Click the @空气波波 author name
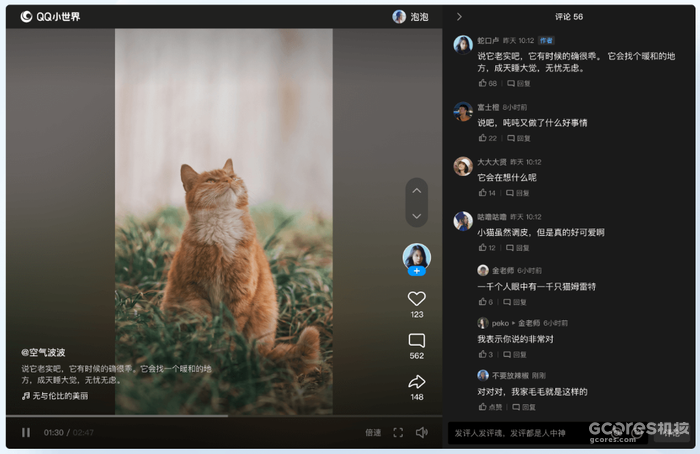The height and width of the screenshot is (454, 700). tap(43, 352)
